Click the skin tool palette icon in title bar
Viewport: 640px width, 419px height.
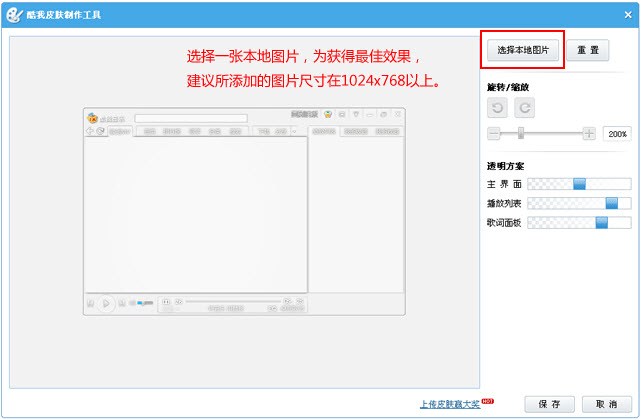click(14, 15)
